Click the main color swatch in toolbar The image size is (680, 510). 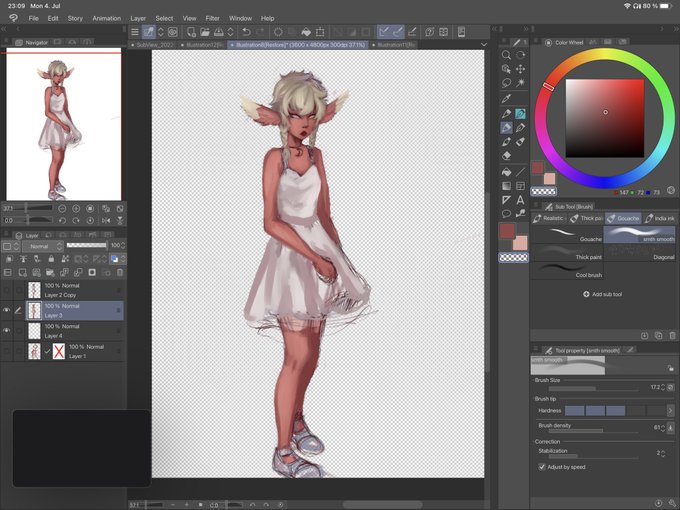(x=508, y=231)
